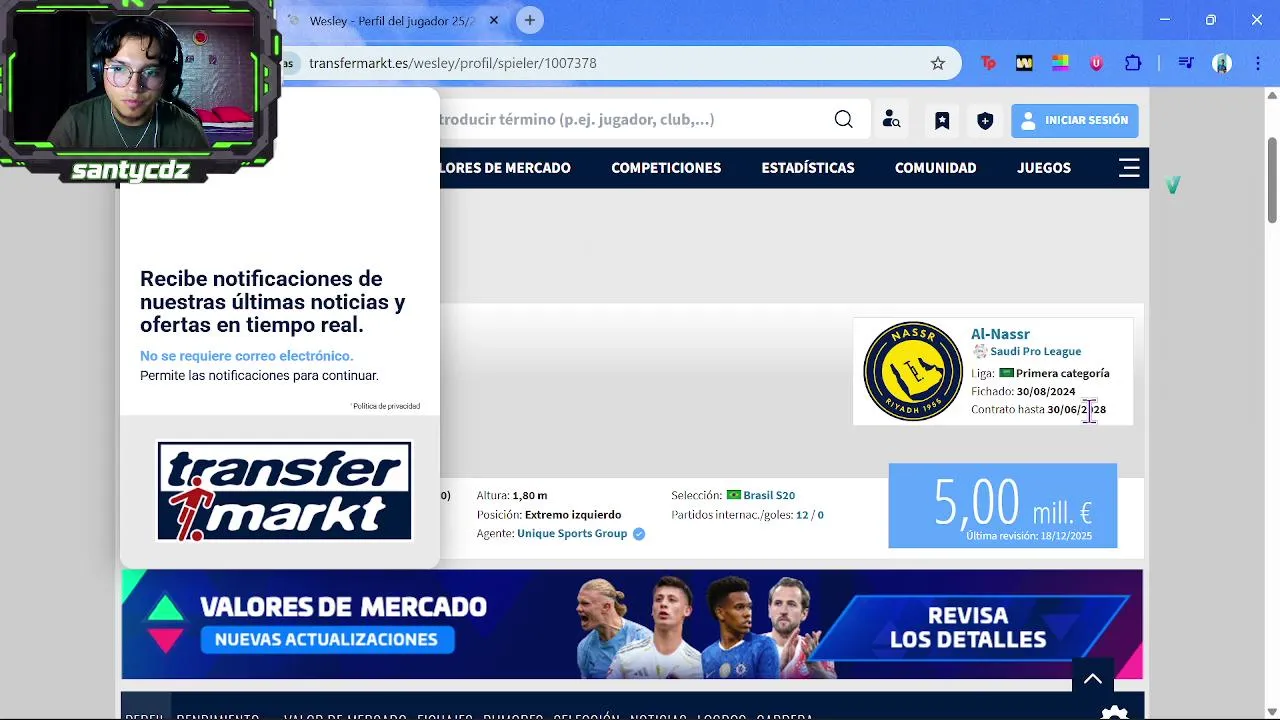Click the position text Extremo izquierdo
Viewport: 1280px width, 720px height.
[573, 515]
